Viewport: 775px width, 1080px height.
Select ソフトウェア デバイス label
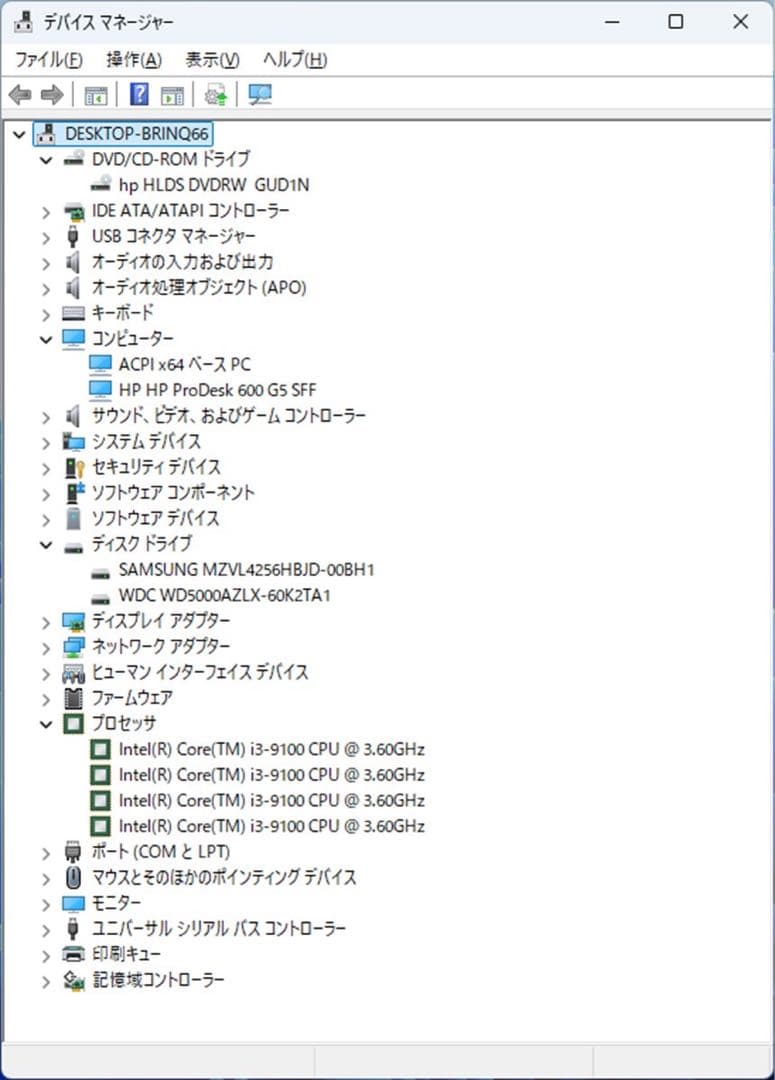pyautogui.click(x=156, y=518)
